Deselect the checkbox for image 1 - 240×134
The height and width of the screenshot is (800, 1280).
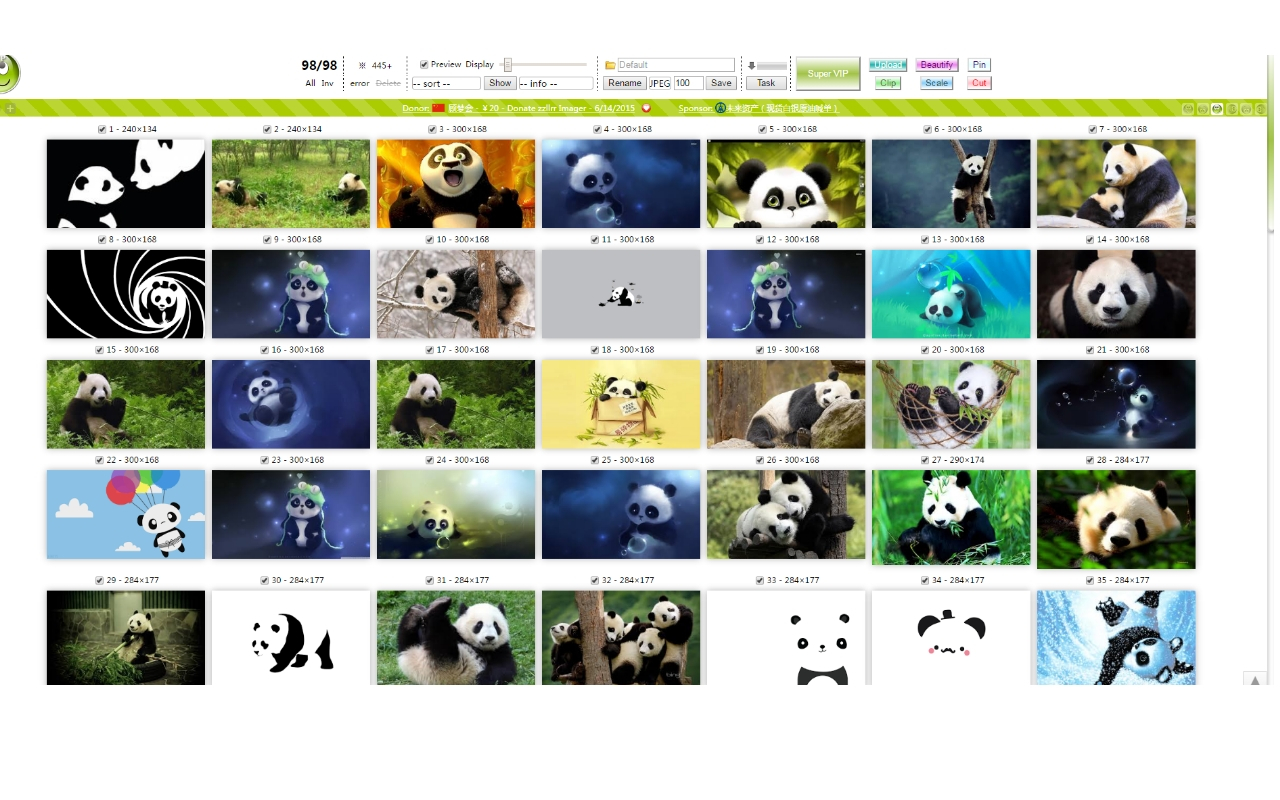click(x=100, y=129)
